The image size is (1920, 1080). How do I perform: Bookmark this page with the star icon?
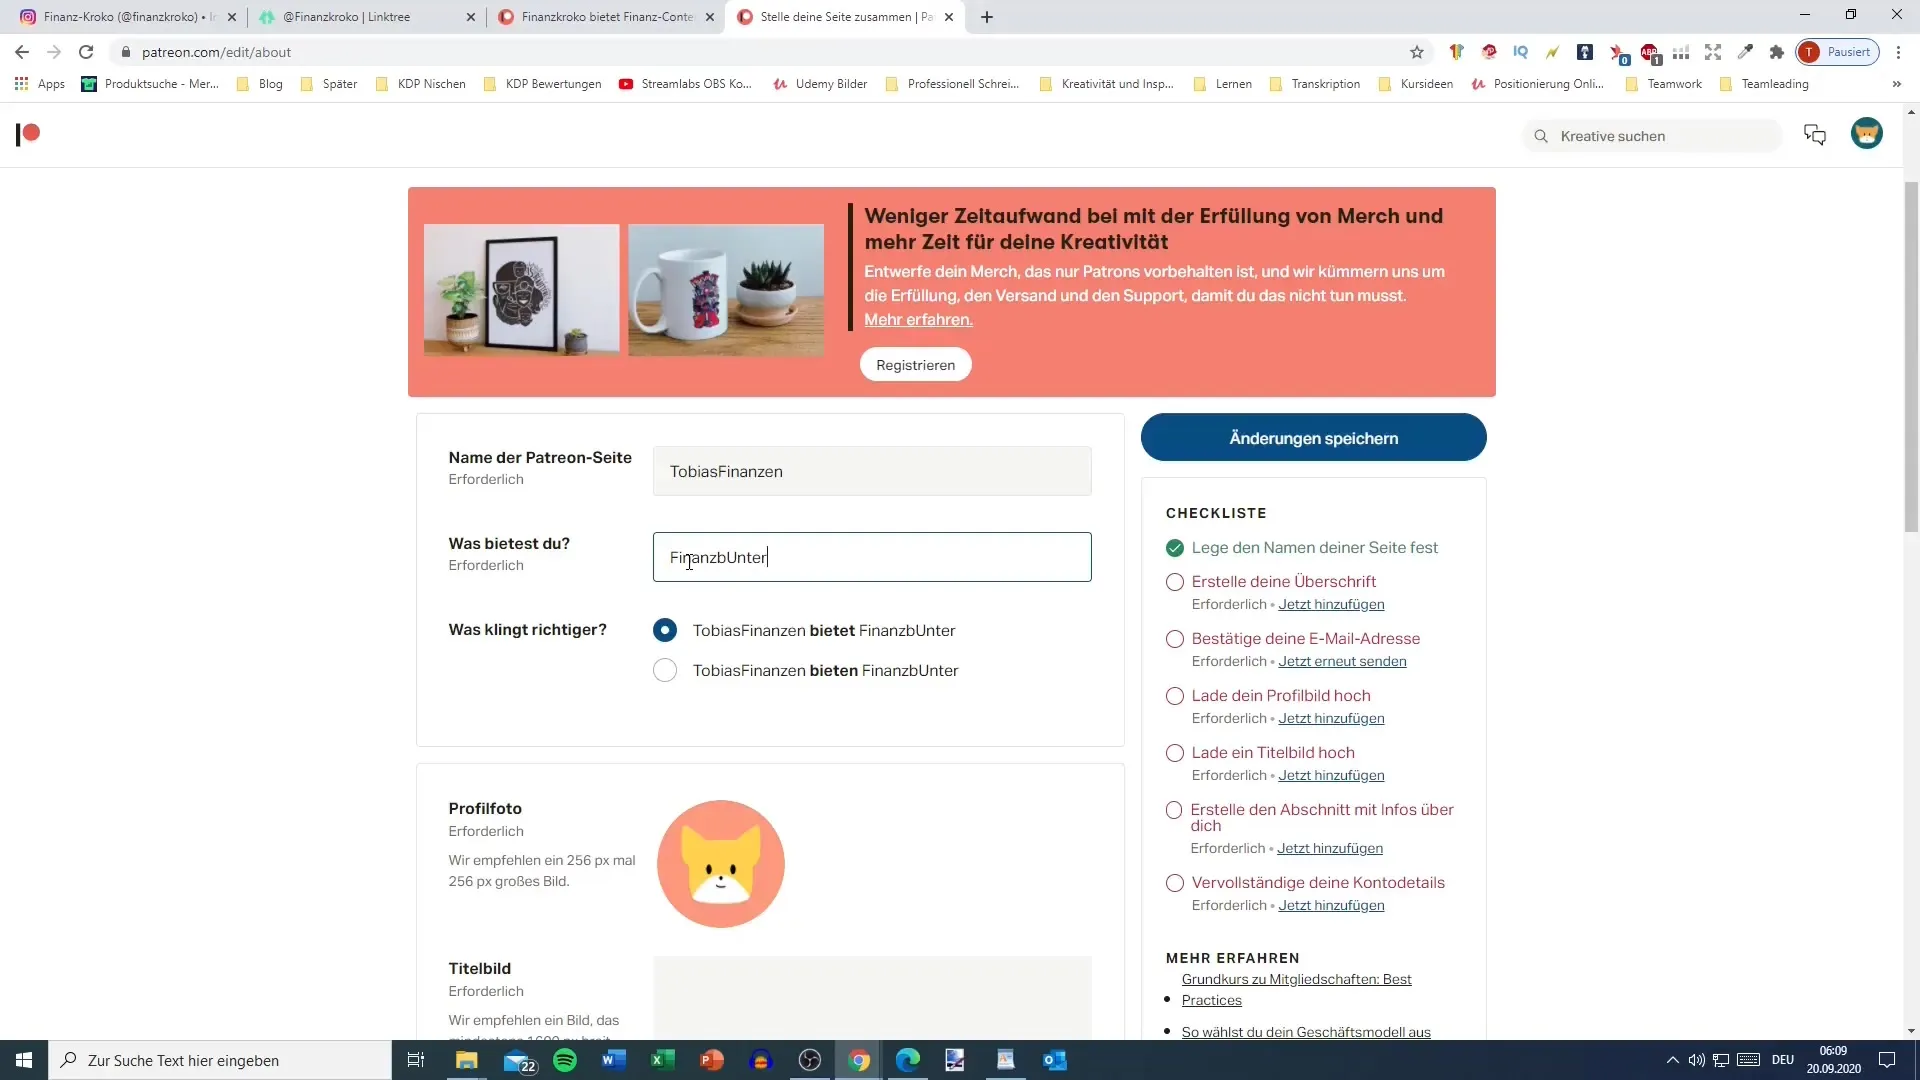point(1416,52)
